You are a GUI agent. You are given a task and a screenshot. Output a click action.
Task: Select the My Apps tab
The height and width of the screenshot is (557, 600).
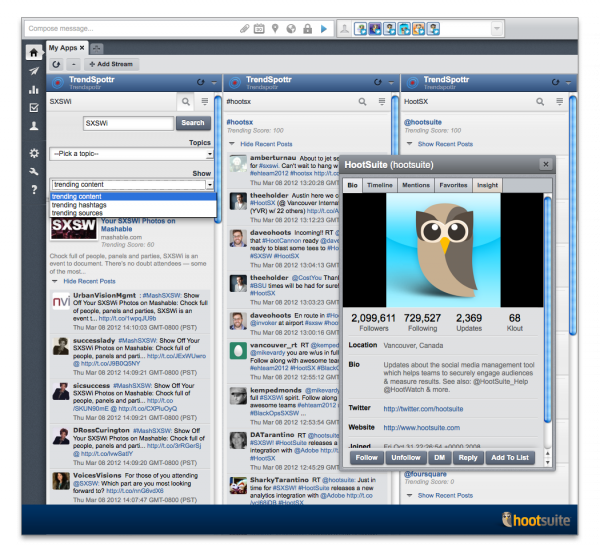click(67, 48)
